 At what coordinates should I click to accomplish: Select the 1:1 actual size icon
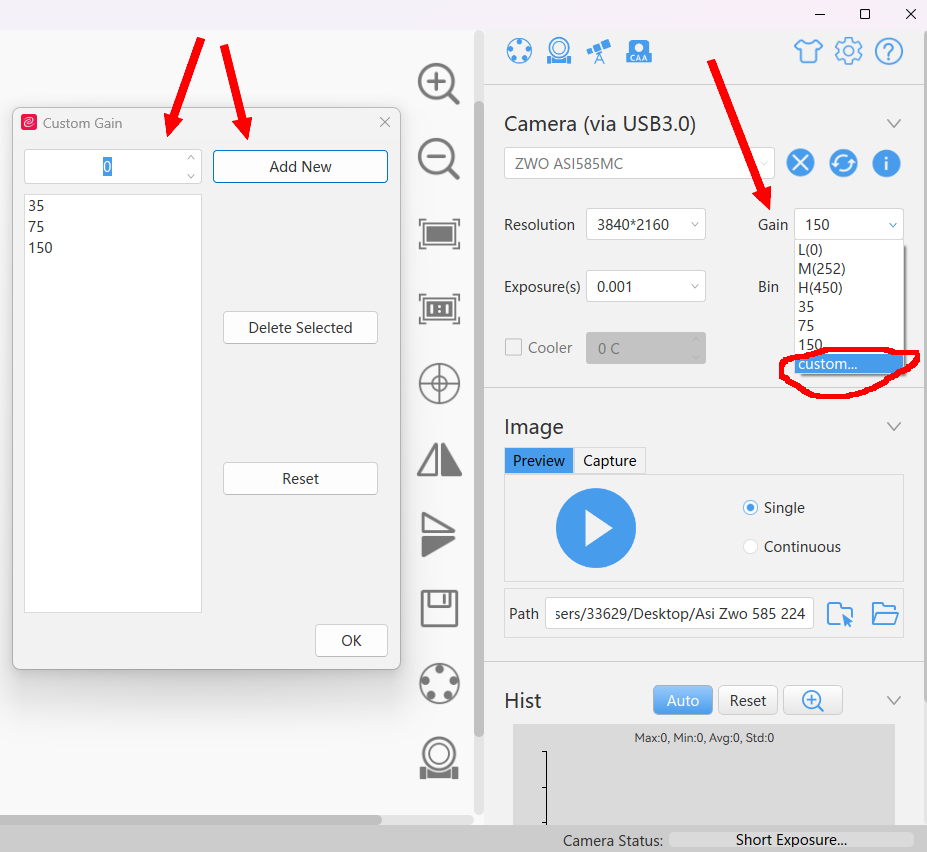pyautogui.click(x=439, y=308)
